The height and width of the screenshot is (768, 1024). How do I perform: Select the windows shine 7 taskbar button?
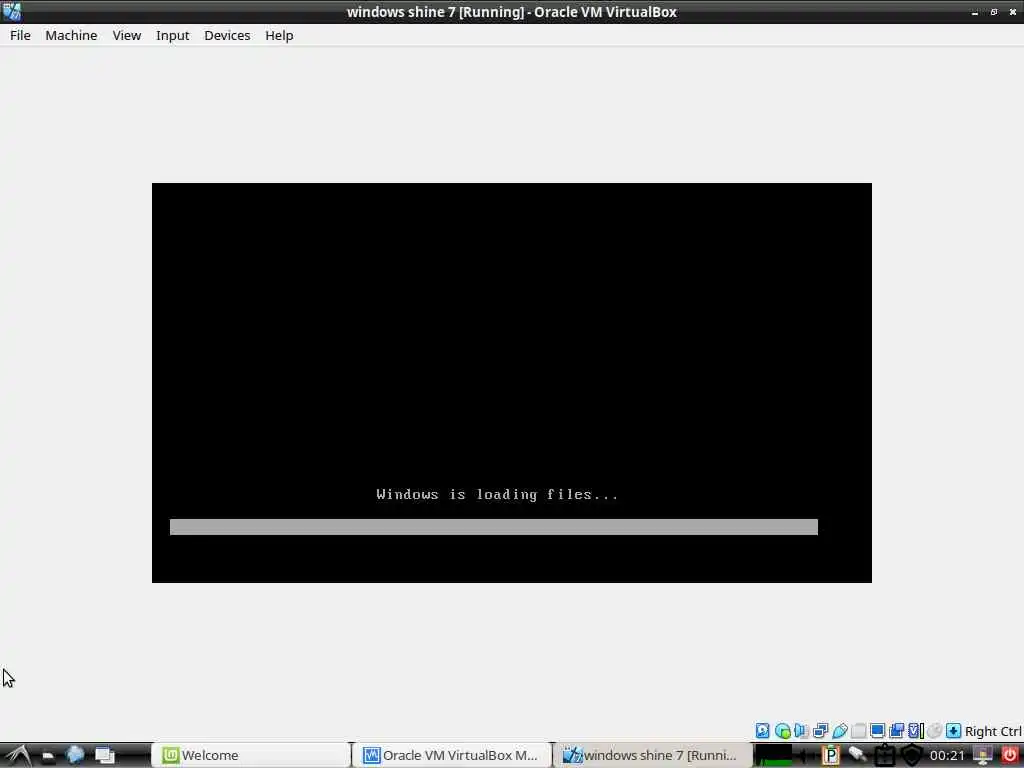coord(652,756)
